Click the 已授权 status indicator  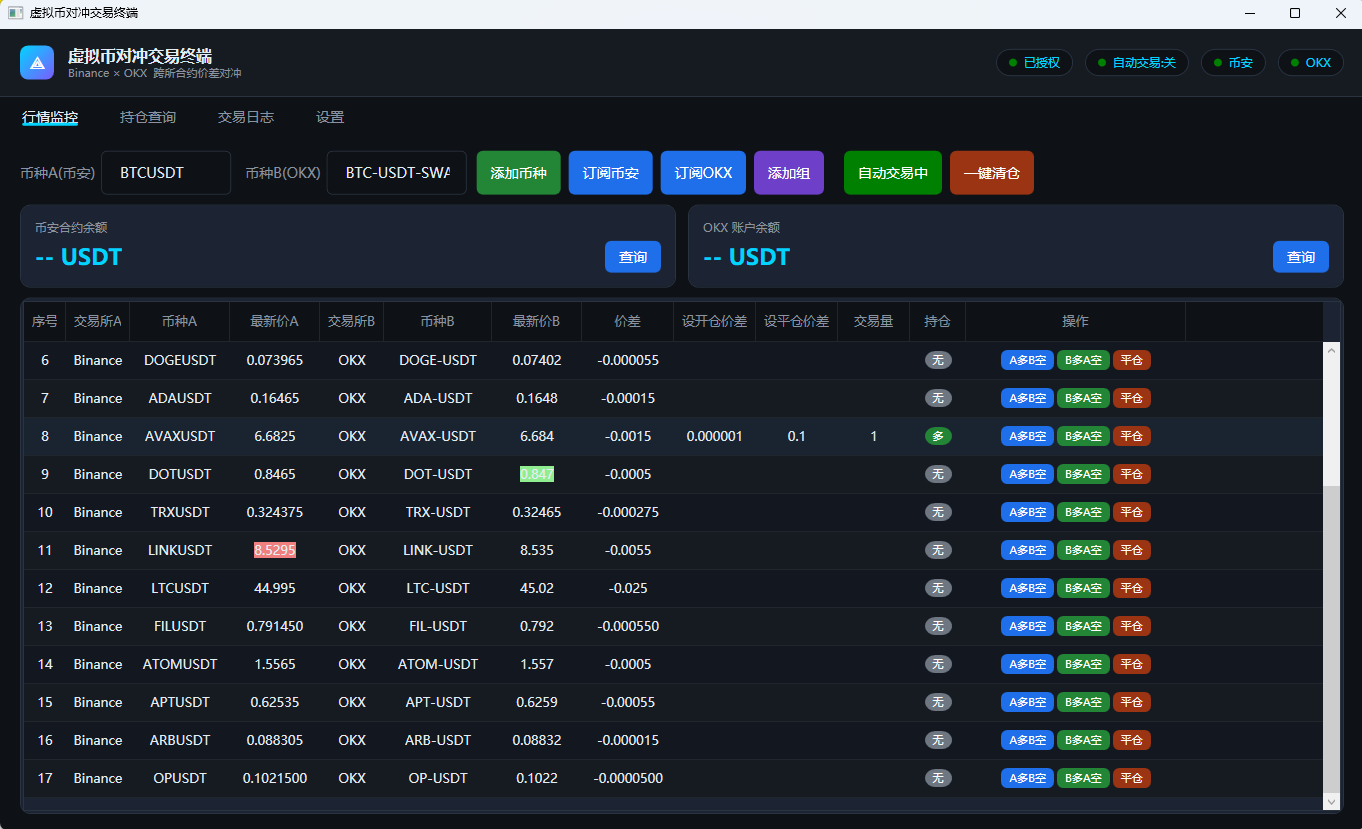[x=1034, y=63]
